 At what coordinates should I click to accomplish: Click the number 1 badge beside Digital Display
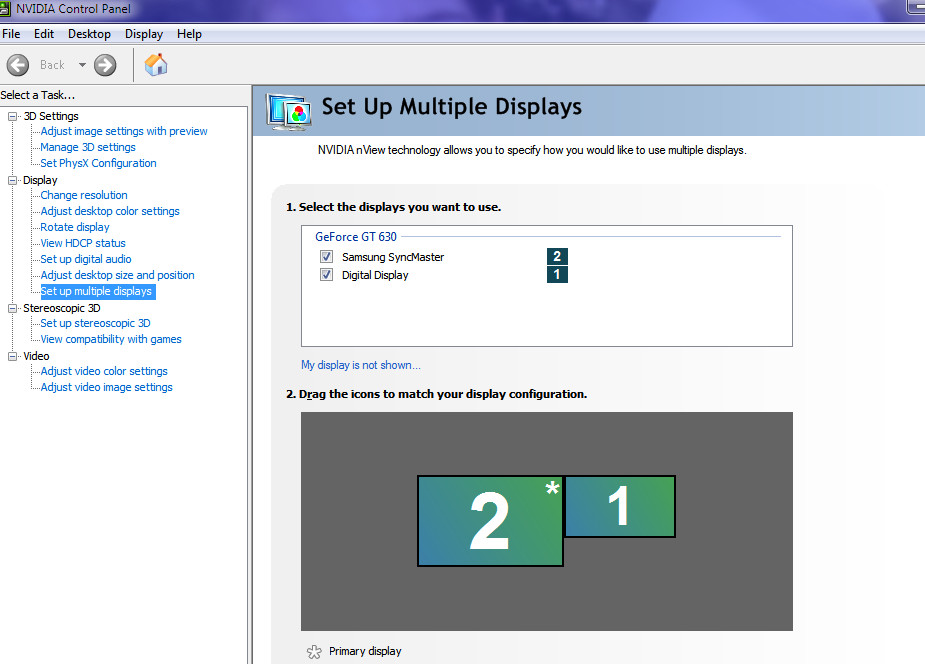557,275
